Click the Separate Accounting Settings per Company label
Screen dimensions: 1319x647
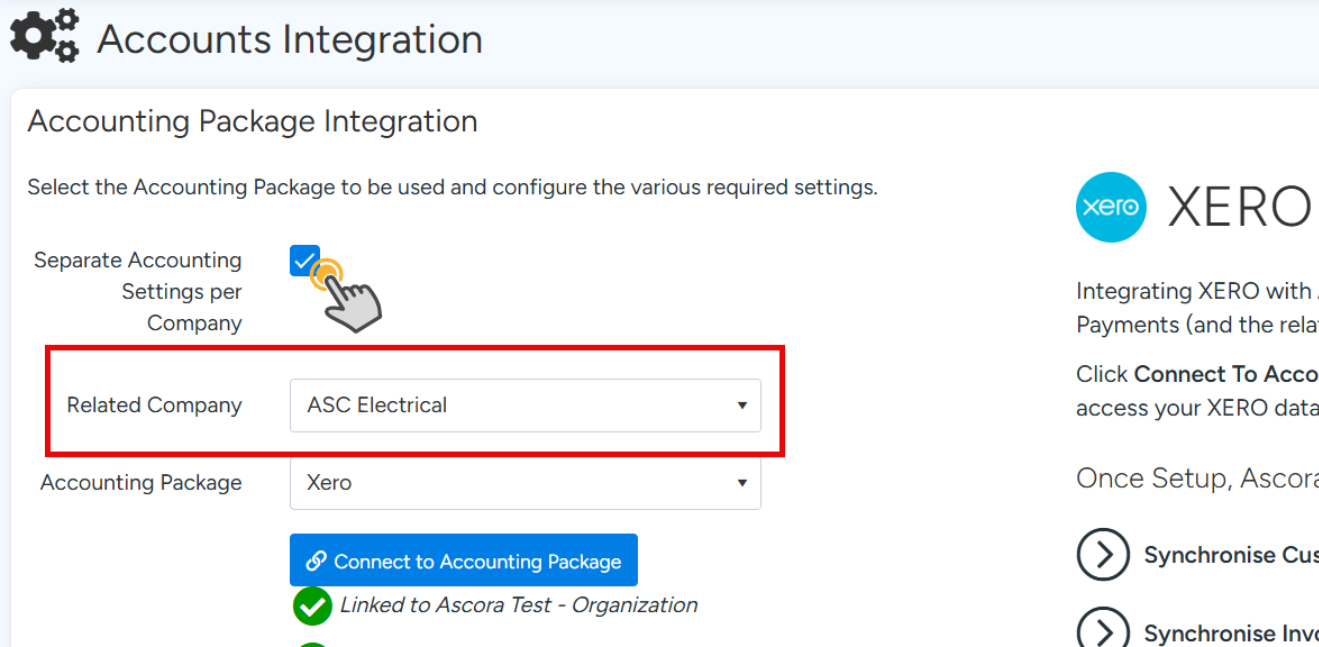click(138, 291)
